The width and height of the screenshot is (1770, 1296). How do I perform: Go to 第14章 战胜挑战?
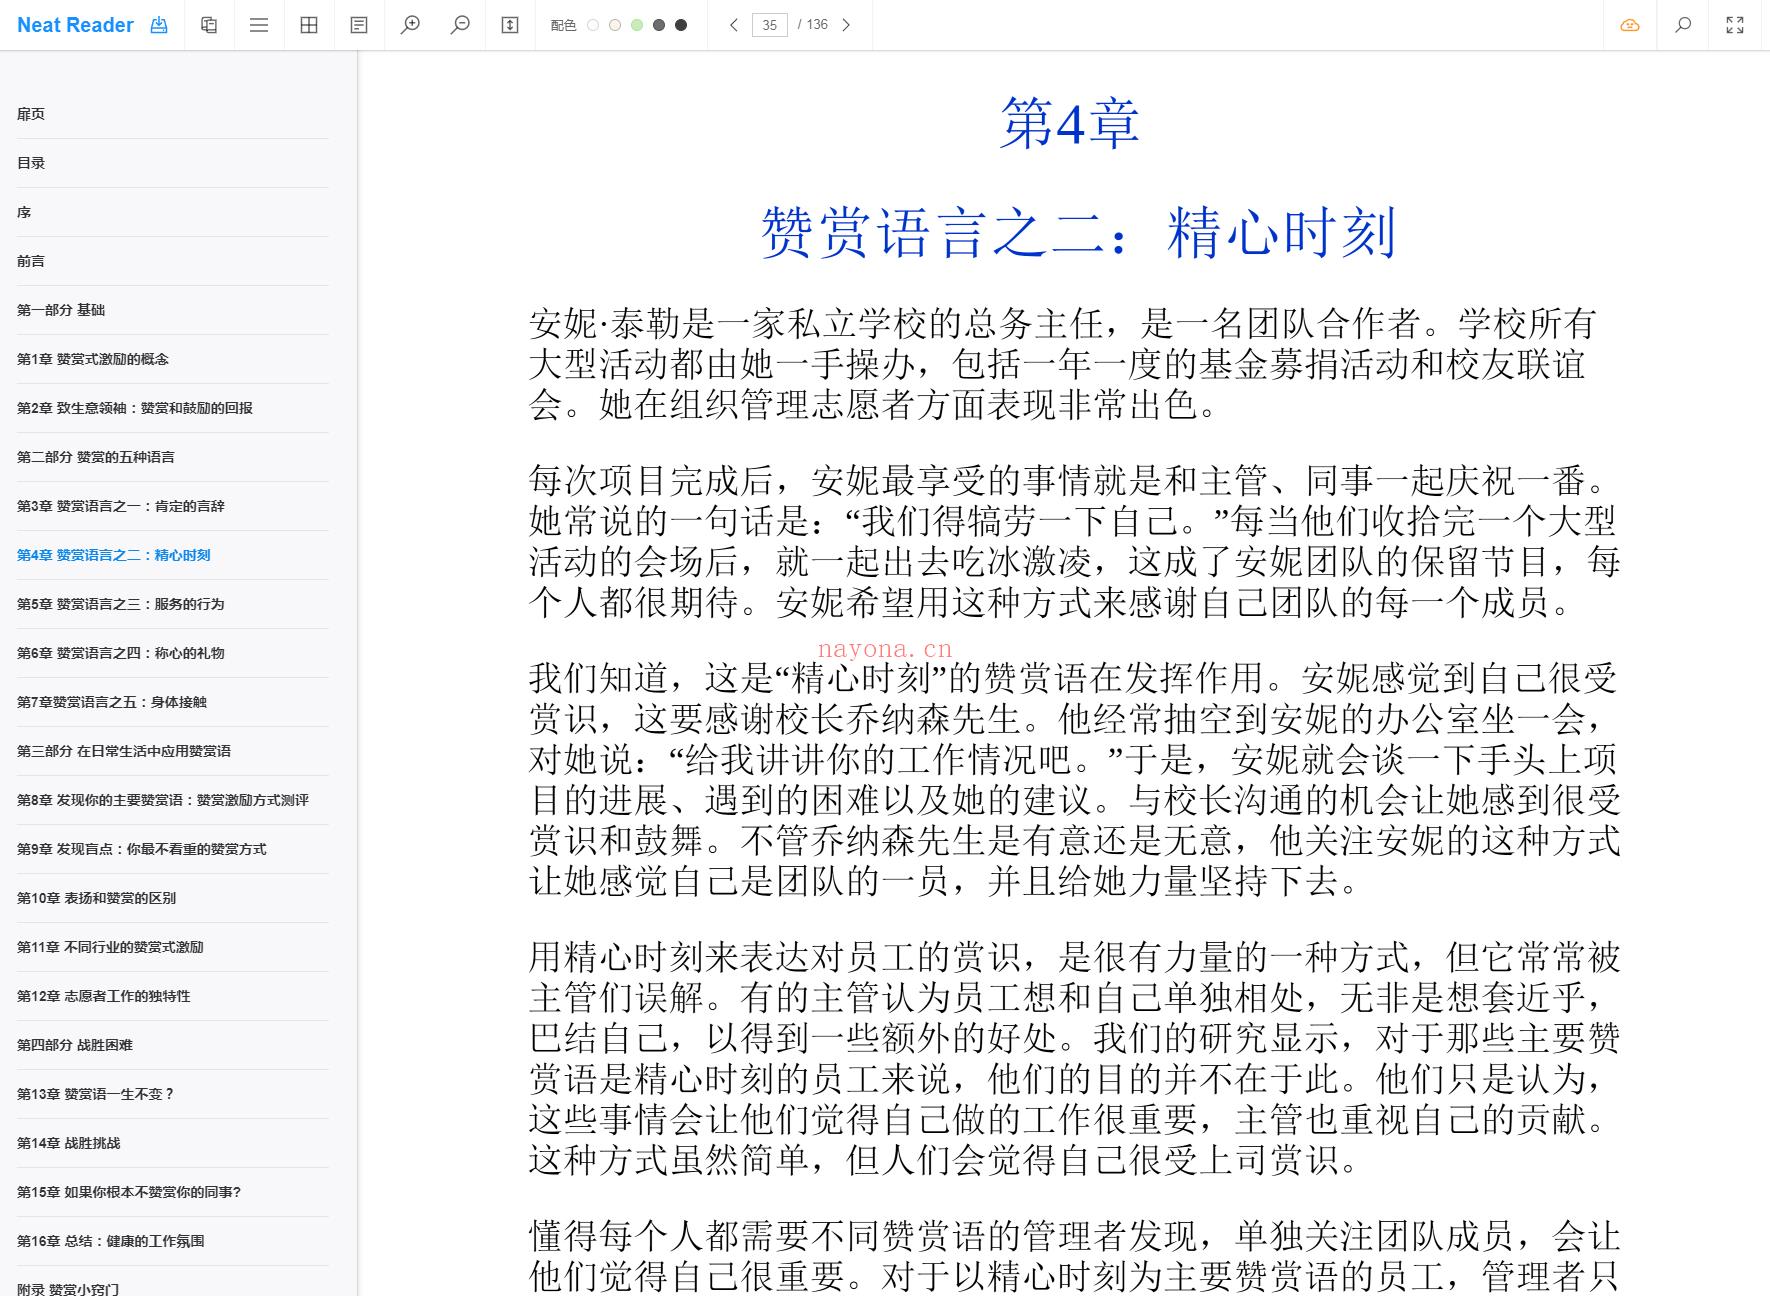[69, 1143]
